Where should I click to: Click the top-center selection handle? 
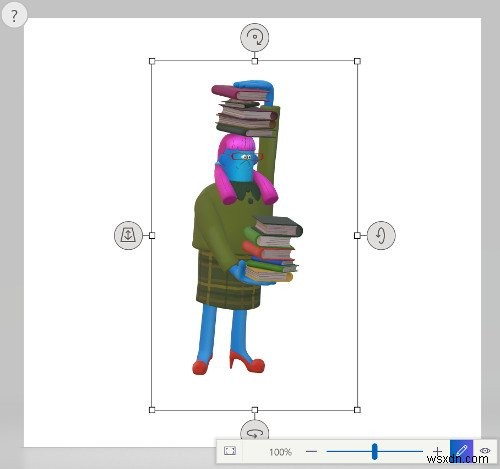[255, 61]
